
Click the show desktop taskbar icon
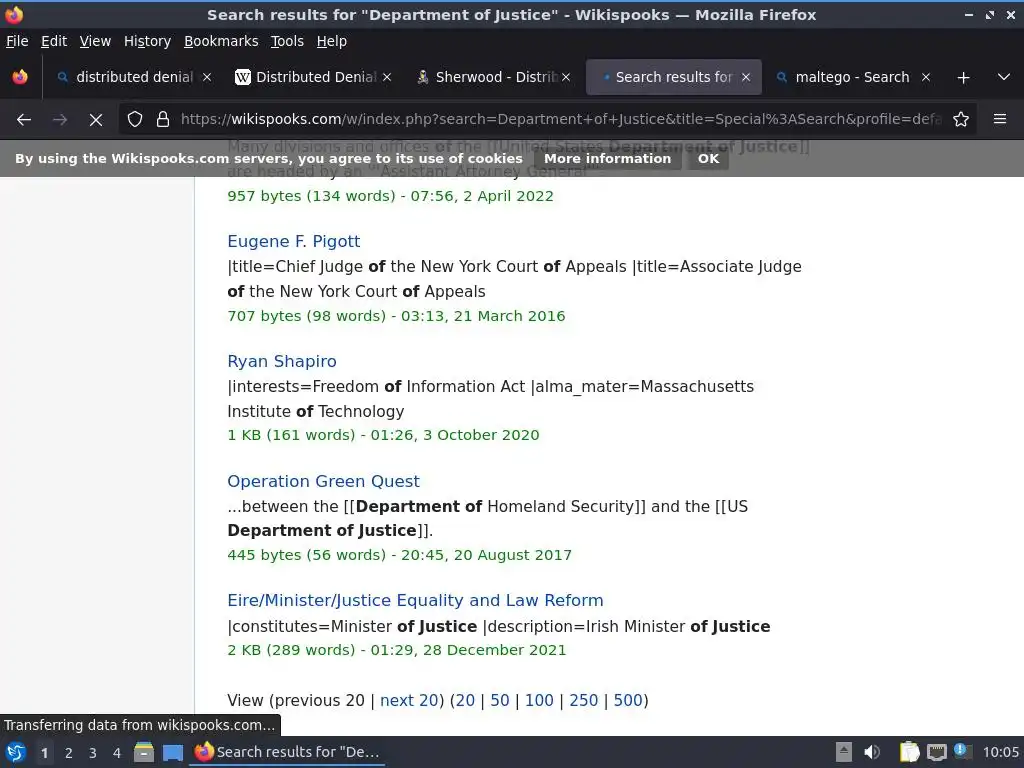[x=173, y=752]
